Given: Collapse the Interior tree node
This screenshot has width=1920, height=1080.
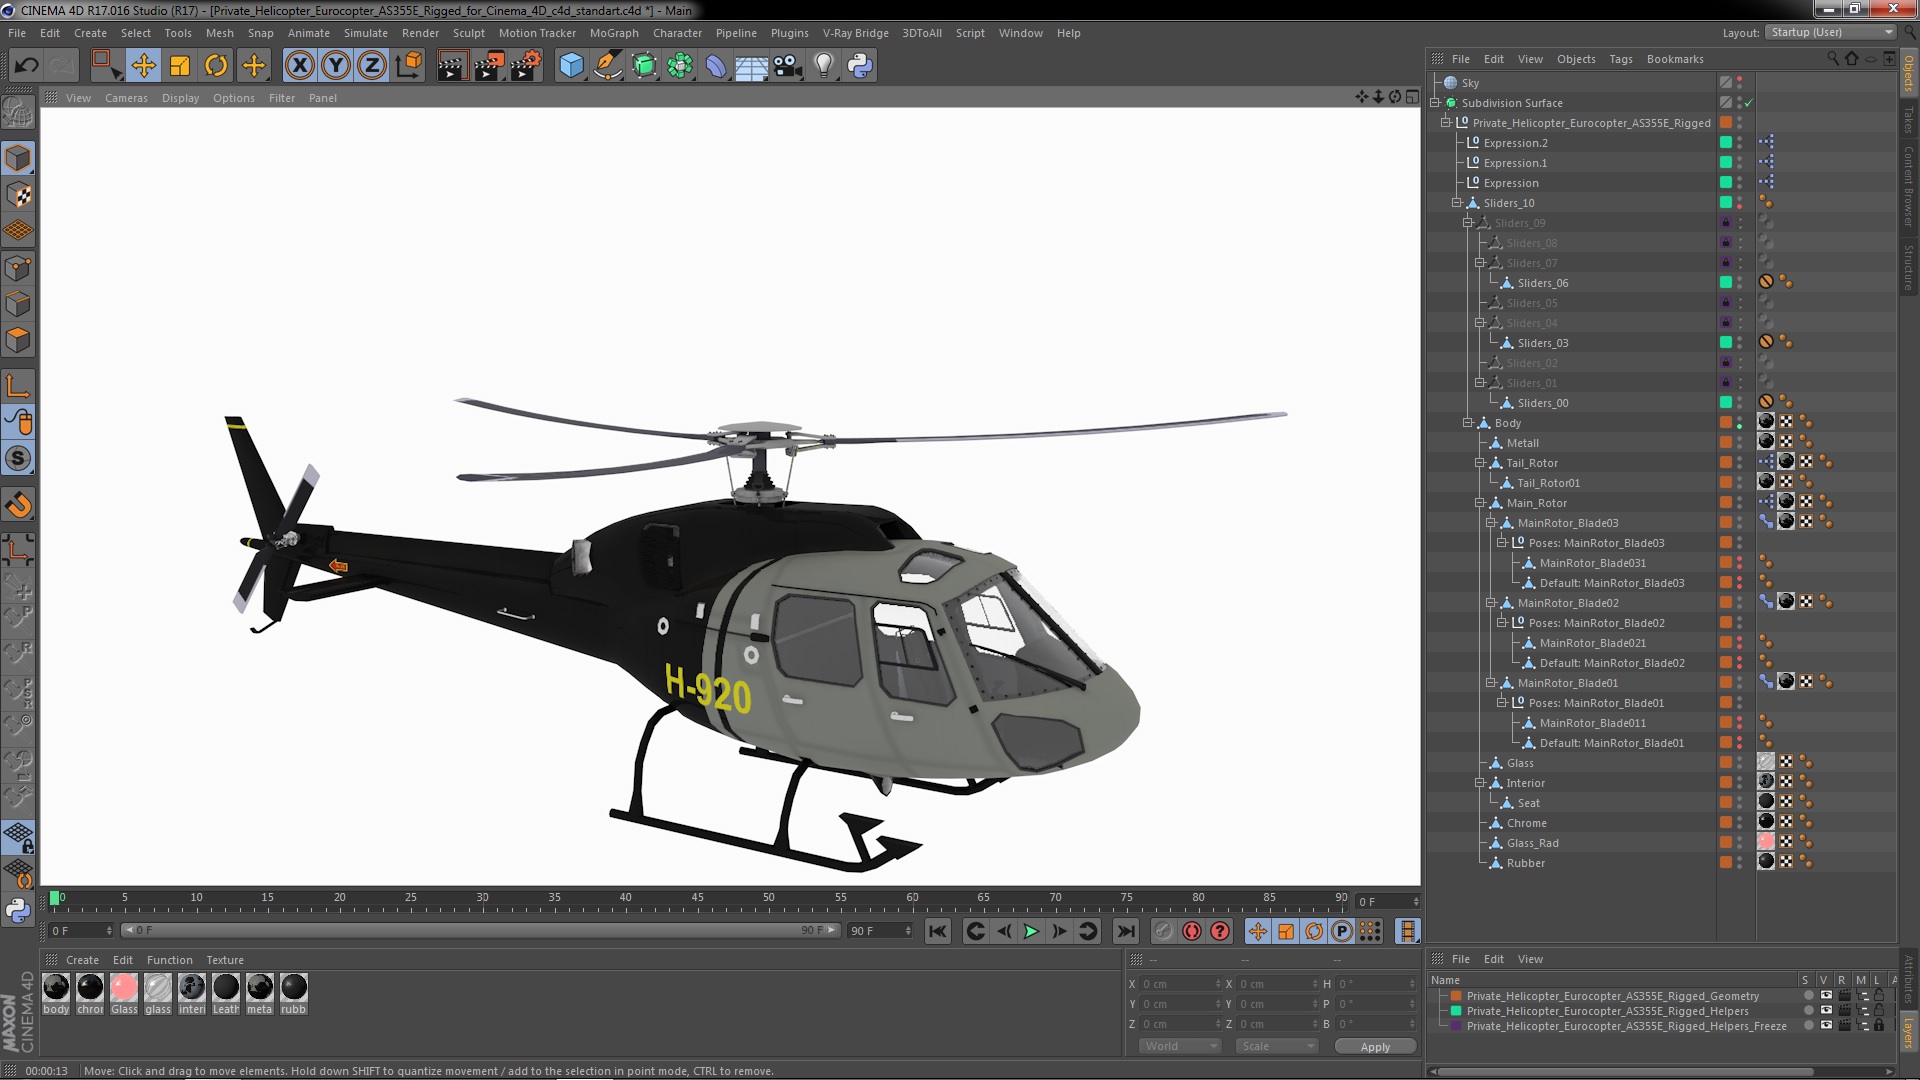Looking at the screenshot, I should point(1480,783).
